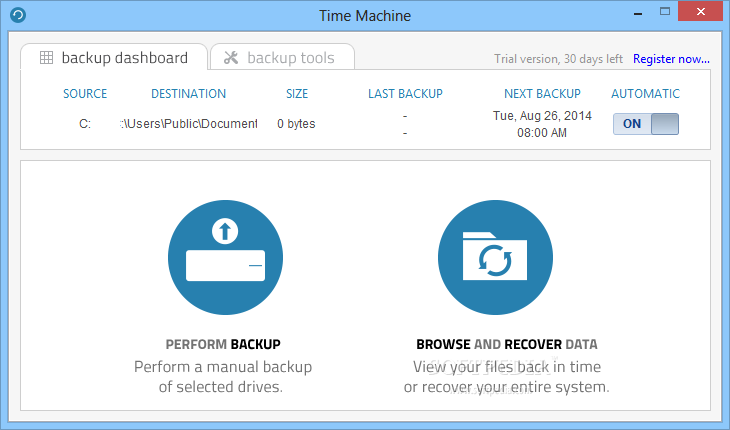Screen dimensions: 730x430
Task: Click the SOURCE column header
Action: (x=85, y=94)
